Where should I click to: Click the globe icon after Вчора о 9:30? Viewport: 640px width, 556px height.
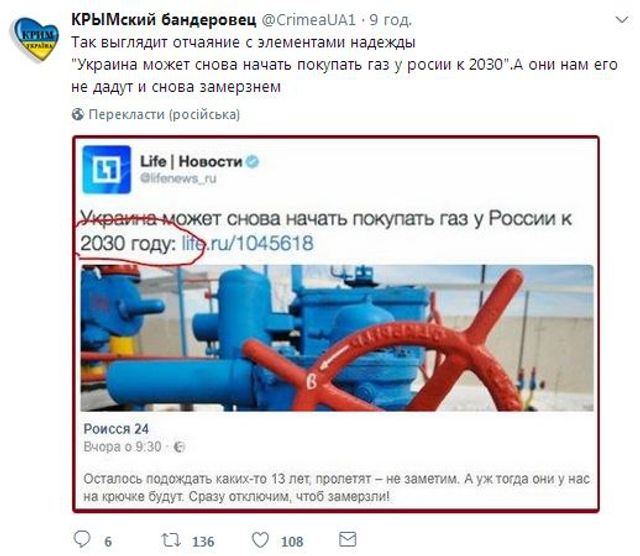click(x=179, y=447)
